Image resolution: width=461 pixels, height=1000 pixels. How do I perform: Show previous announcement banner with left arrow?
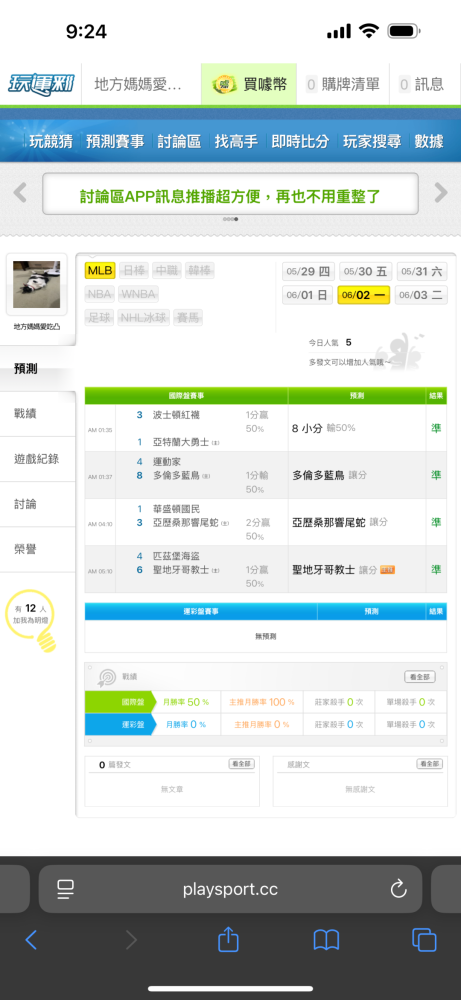coord(20,193)
